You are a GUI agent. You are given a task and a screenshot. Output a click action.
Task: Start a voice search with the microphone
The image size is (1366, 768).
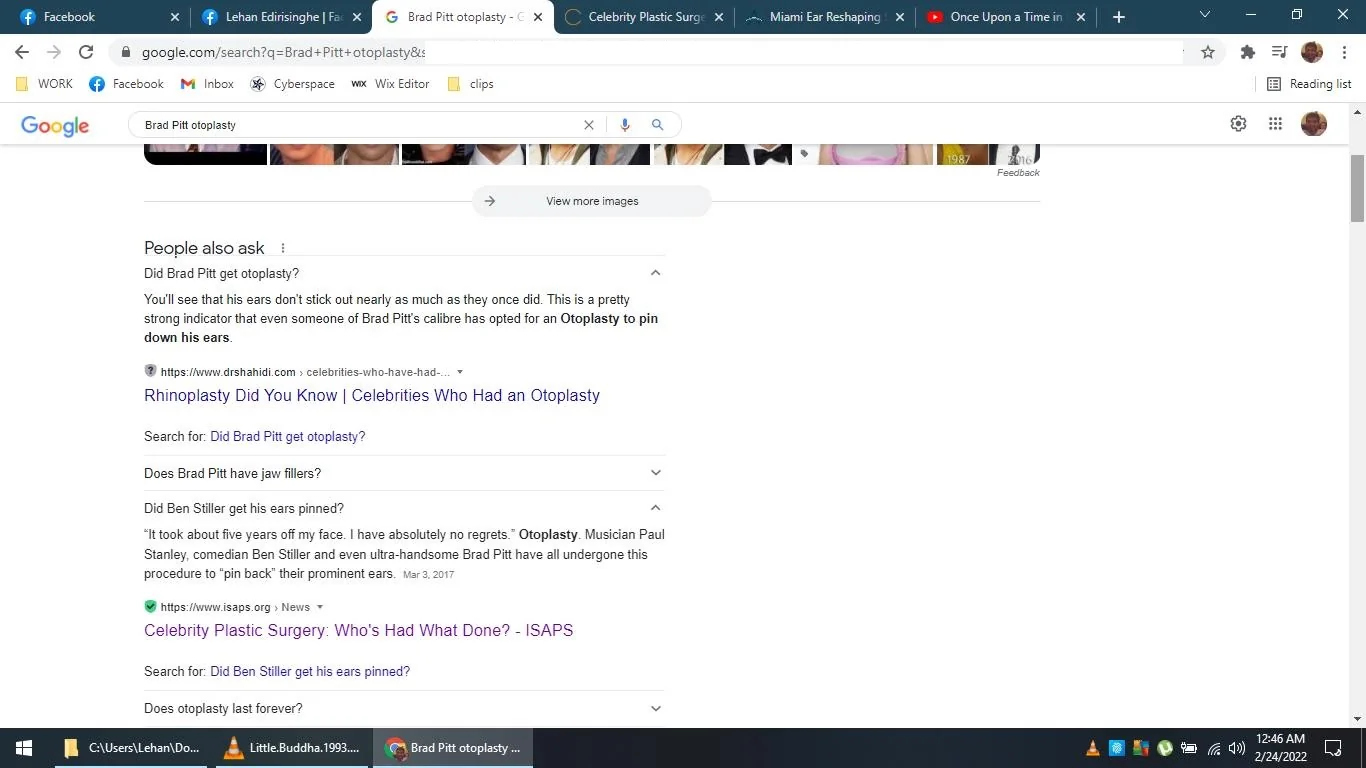click(x=625, y=125)
